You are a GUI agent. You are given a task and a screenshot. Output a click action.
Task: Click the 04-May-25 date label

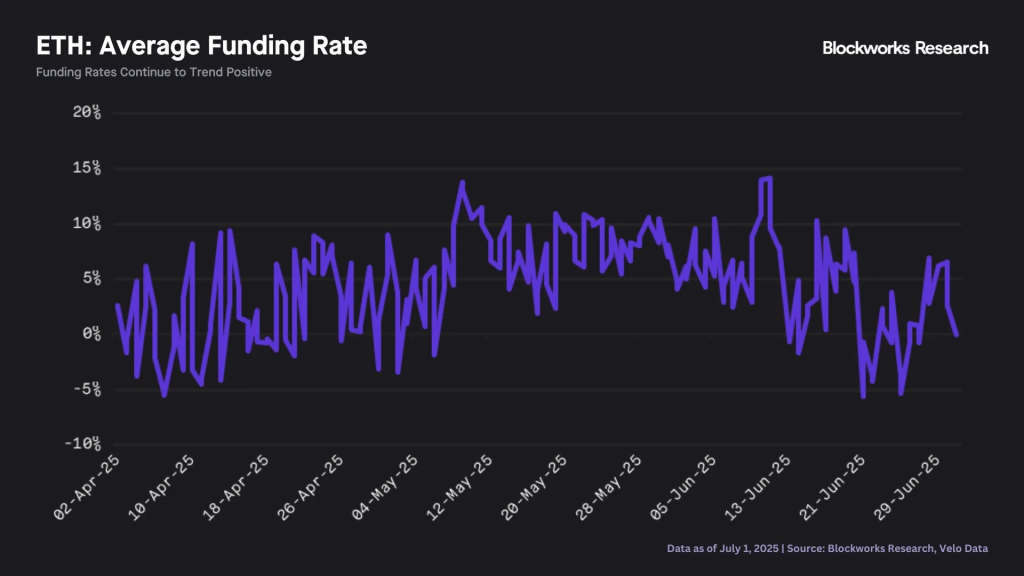(385, 488)
